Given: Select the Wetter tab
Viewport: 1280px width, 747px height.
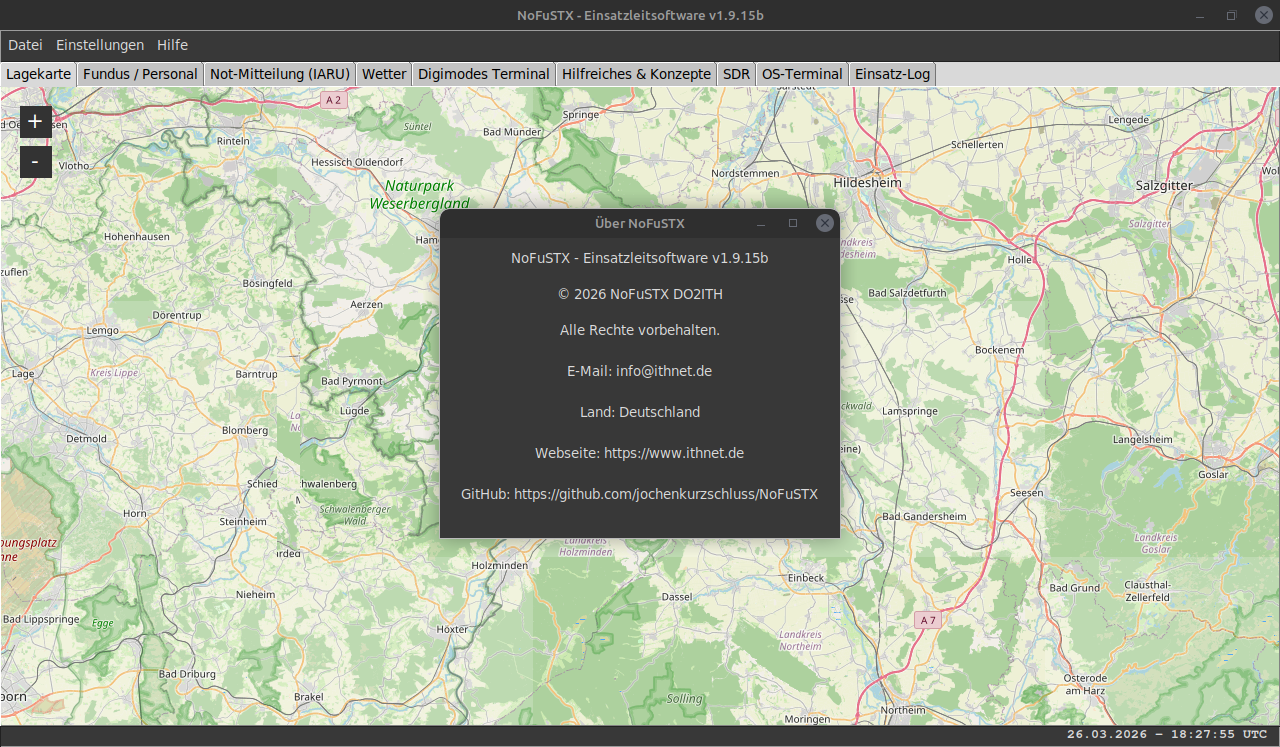Looking at the screenshot, I should [x=384, y=74].
